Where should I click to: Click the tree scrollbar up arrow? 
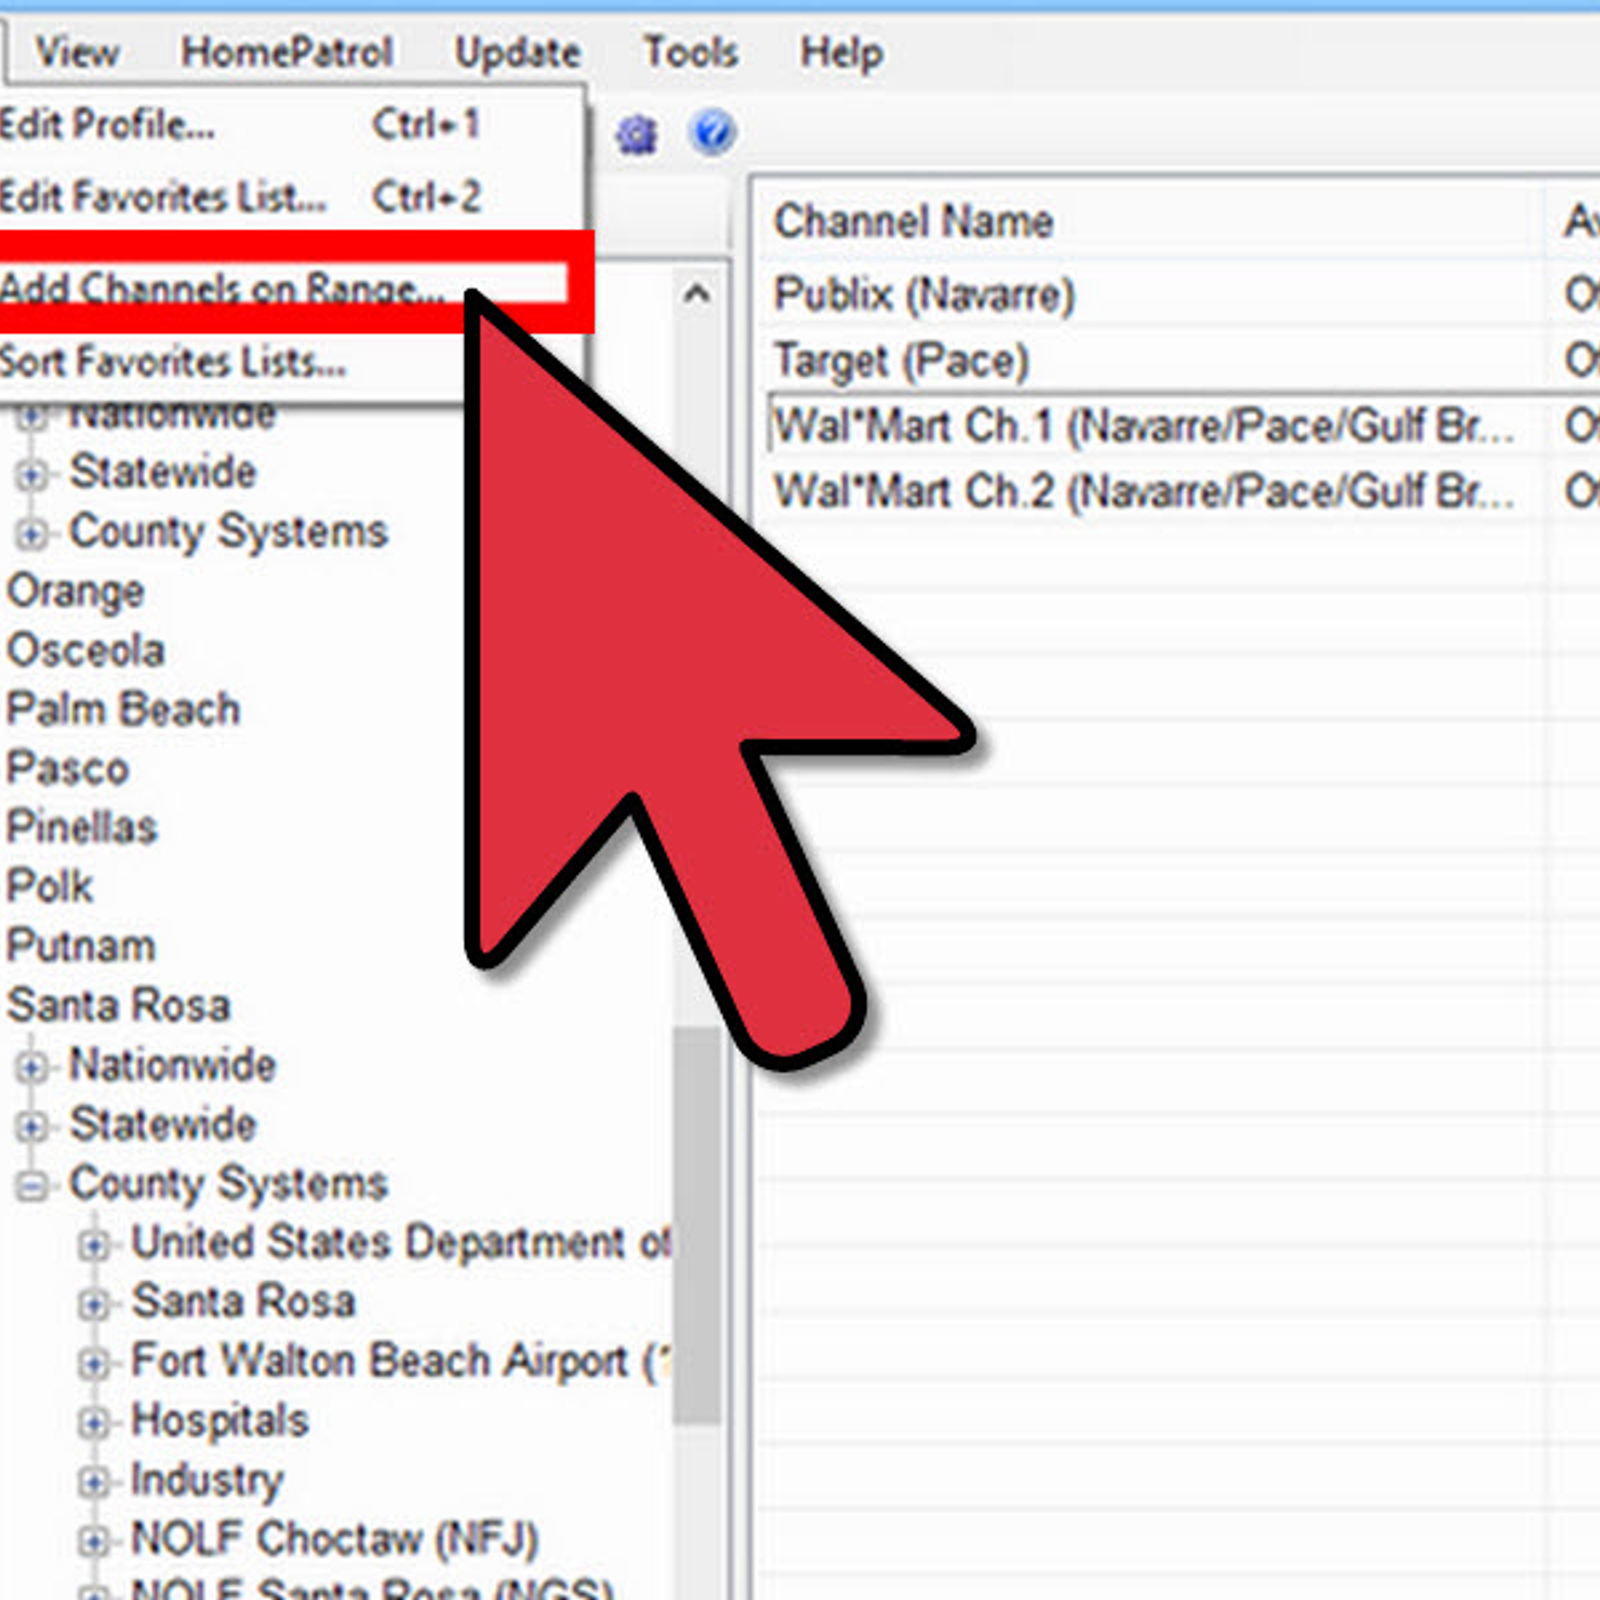tap(697, 294)
